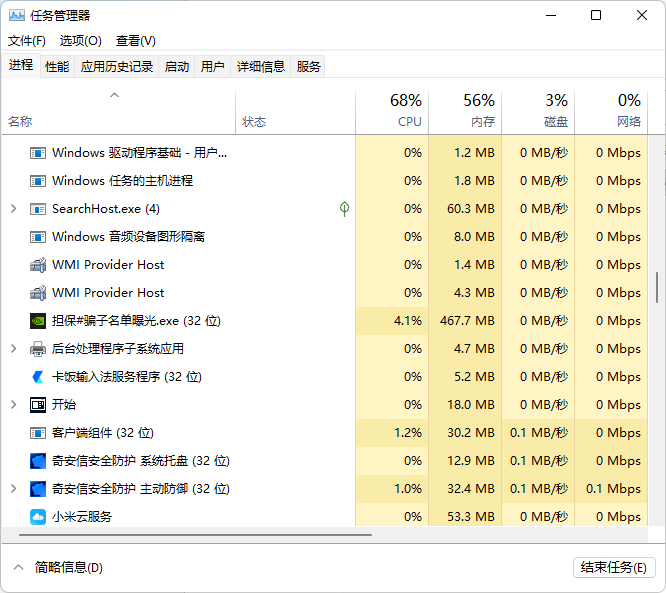Click the 卡饭输入法服务程序 icon
666x593 pixels.
[x=38, y=377]
